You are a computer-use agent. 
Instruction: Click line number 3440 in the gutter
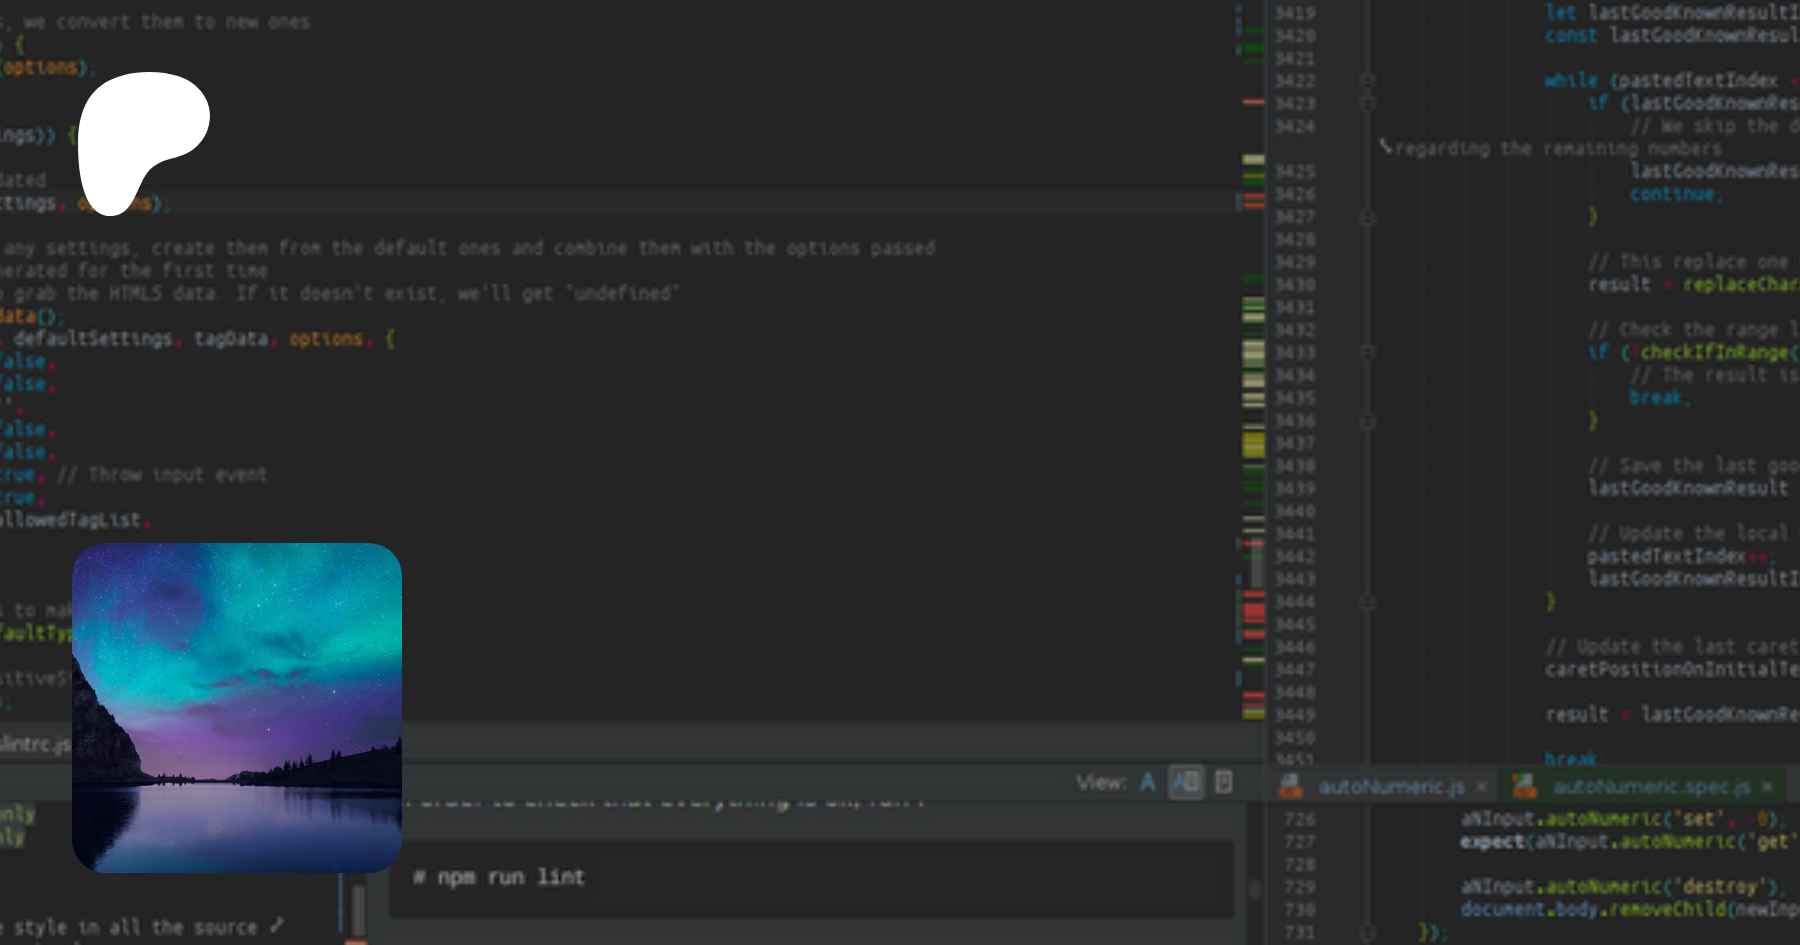coord(1295,511)
